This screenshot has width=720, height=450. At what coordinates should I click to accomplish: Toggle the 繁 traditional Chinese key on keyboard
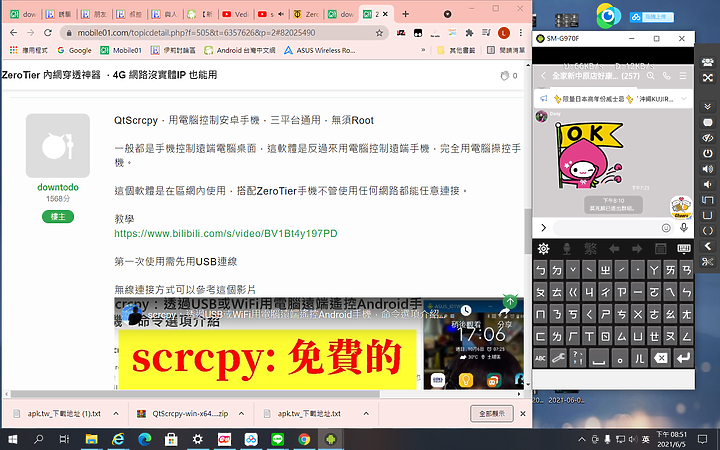[591, 249]
